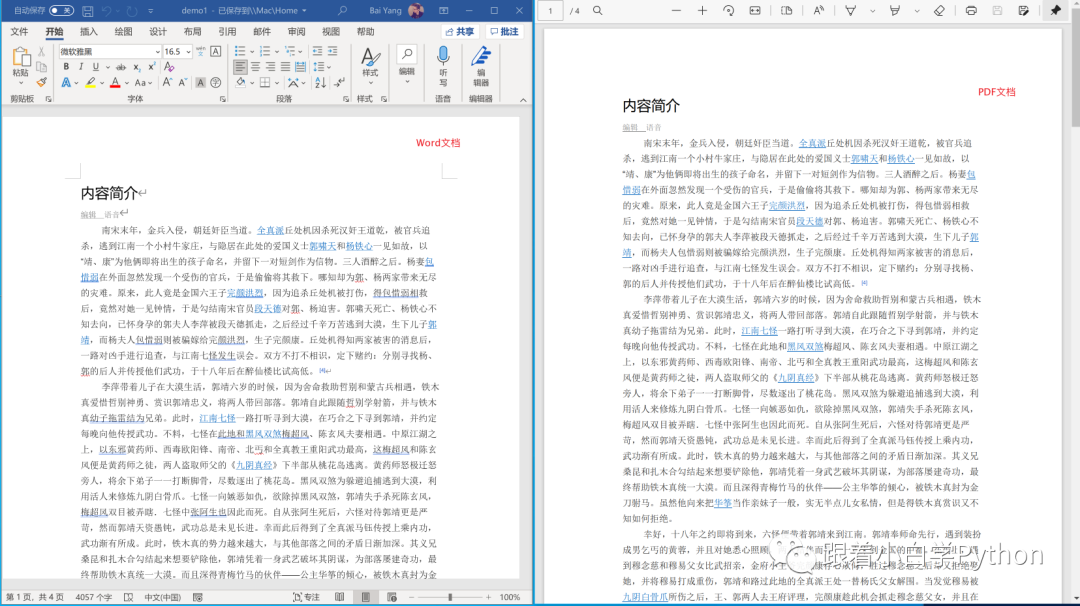Click the pin toolbar icon in PDF viewer
The image size is (1080, 606).
point(1055,10)
